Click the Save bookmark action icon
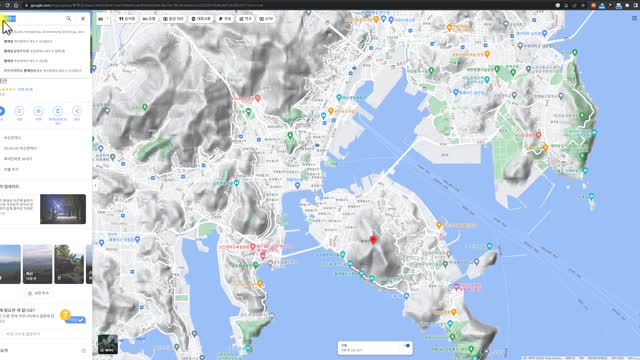Viewport: 640px width, 360px height. point(19,111)
